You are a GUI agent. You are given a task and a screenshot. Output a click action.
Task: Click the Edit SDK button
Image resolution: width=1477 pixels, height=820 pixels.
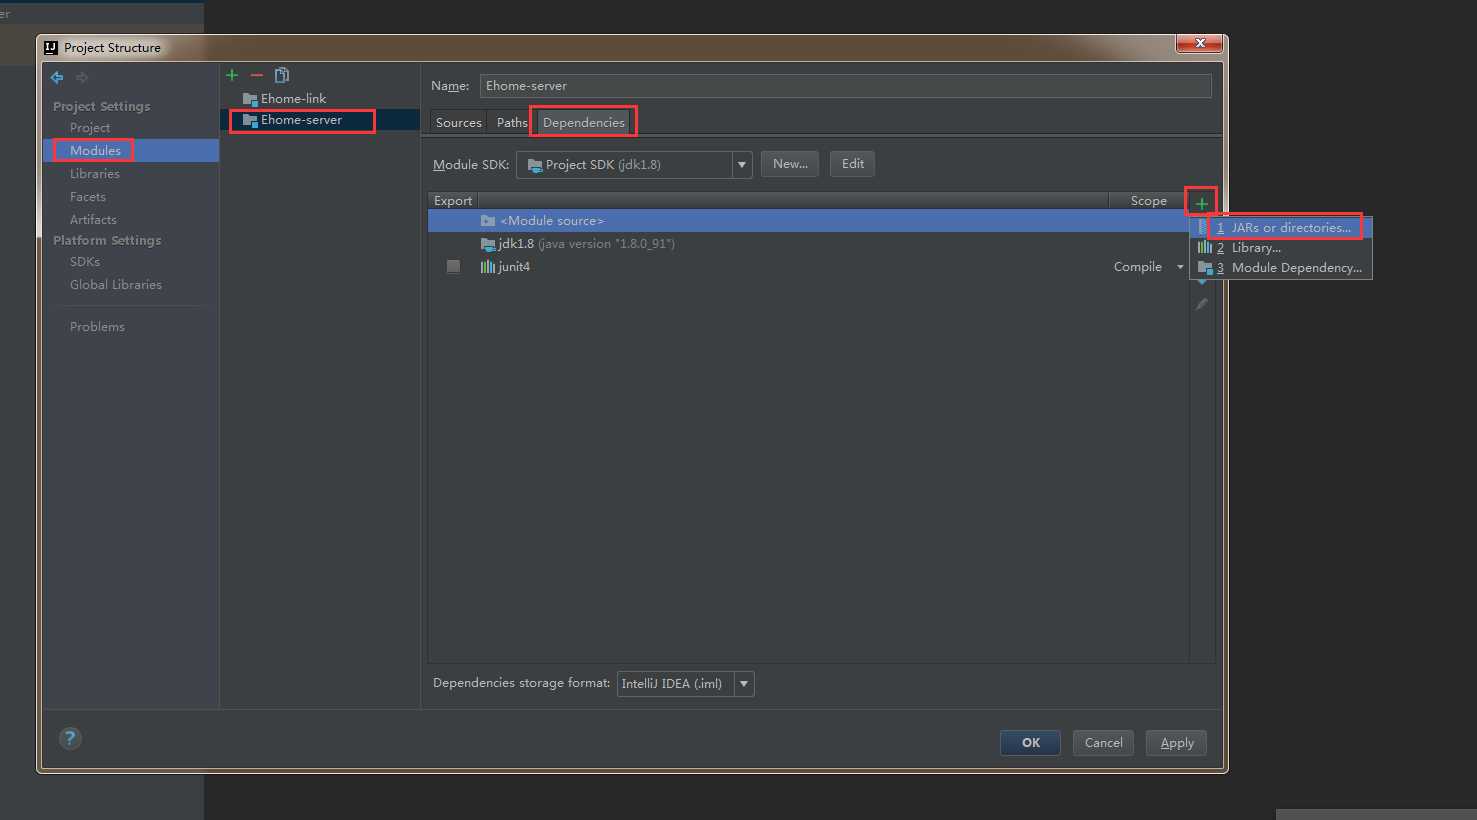tap(853, 164)
